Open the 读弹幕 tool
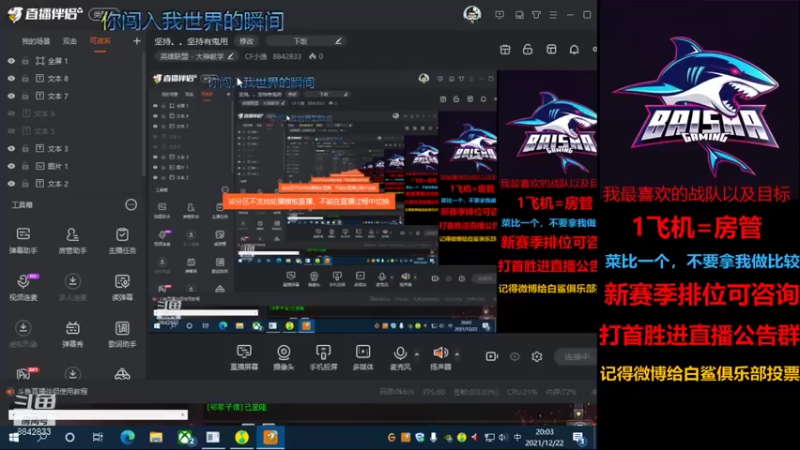 (x=122, y=287)
